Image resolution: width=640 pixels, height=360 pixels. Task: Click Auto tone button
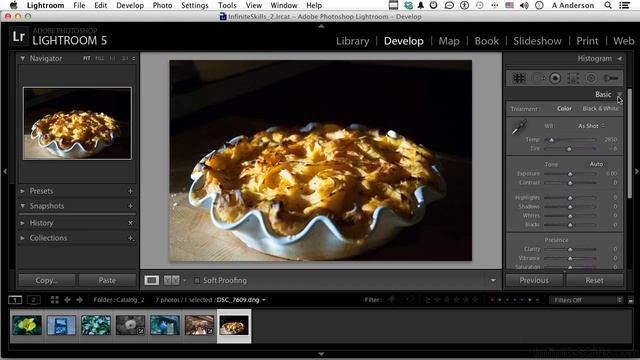tap(596, 164)
